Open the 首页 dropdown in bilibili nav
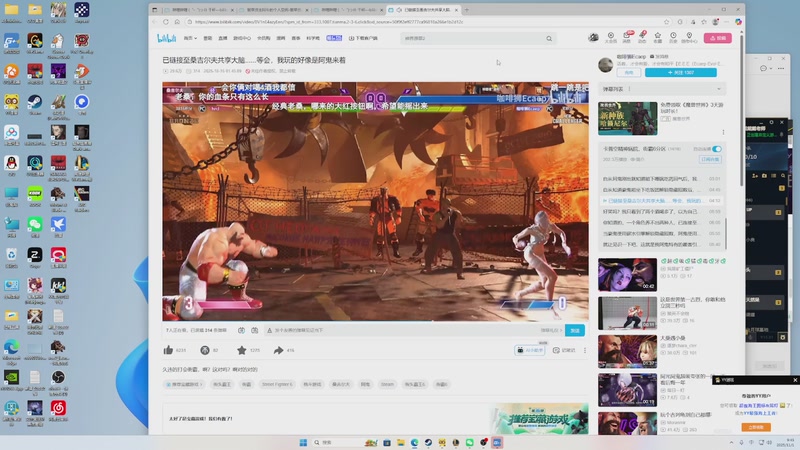The height and width of the screenshot is (450, 800). [190, 38]
